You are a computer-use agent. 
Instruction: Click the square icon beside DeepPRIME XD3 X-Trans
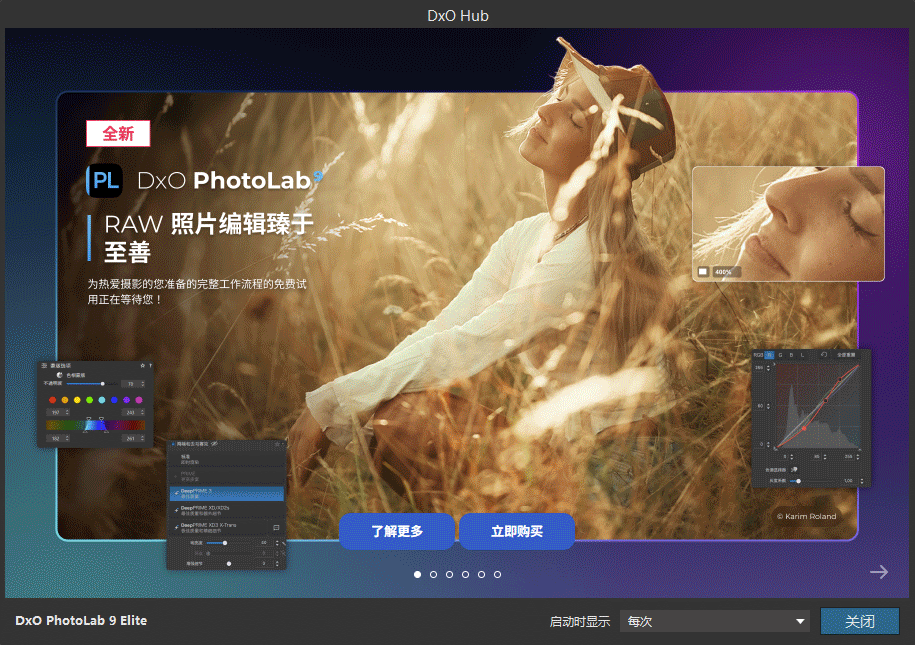pyautogui.click(x=275, y=526)
